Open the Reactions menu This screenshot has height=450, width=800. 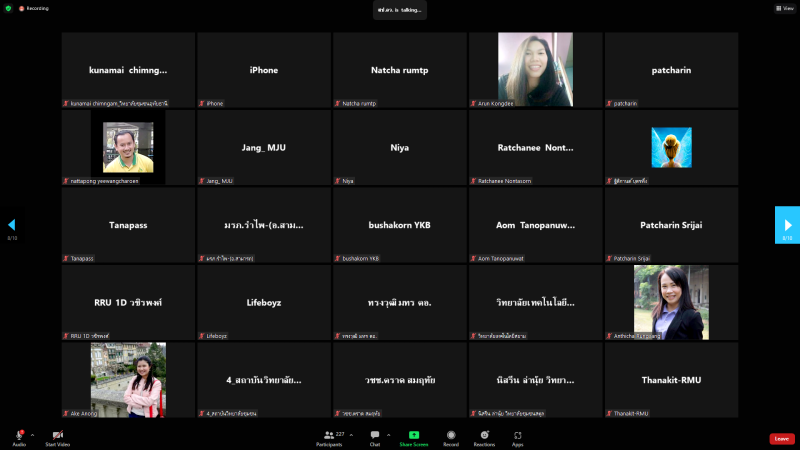[x=485, y=436]
